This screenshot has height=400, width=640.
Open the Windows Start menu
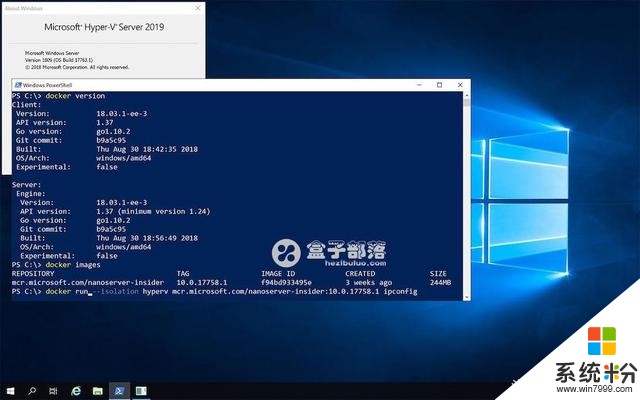click(11, 391)
